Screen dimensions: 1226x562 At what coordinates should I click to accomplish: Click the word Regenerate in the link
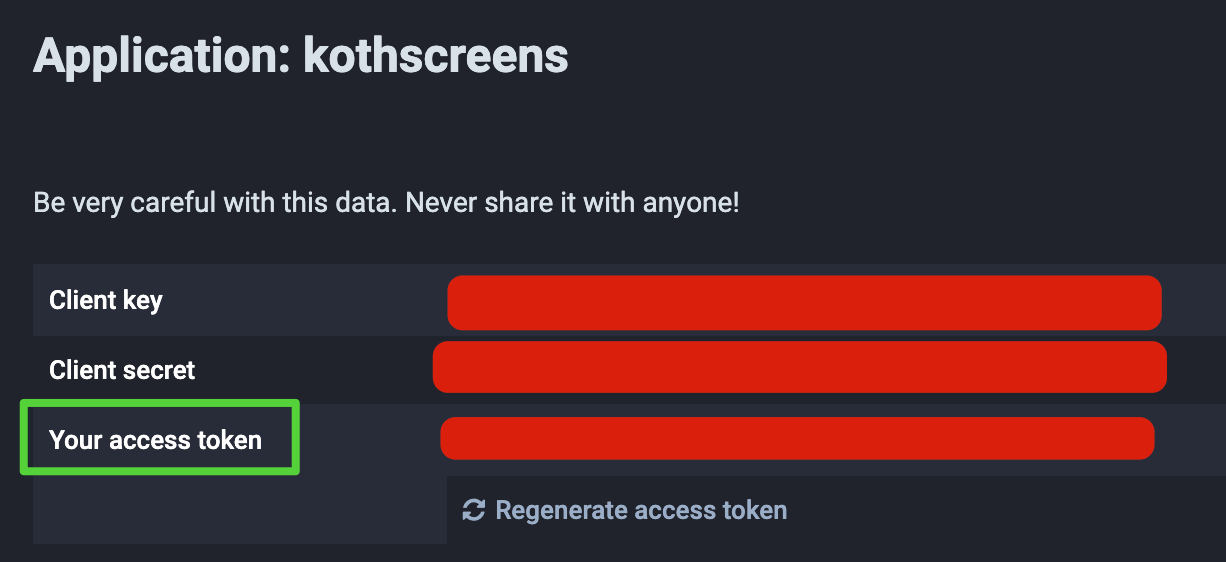[563, 511]
